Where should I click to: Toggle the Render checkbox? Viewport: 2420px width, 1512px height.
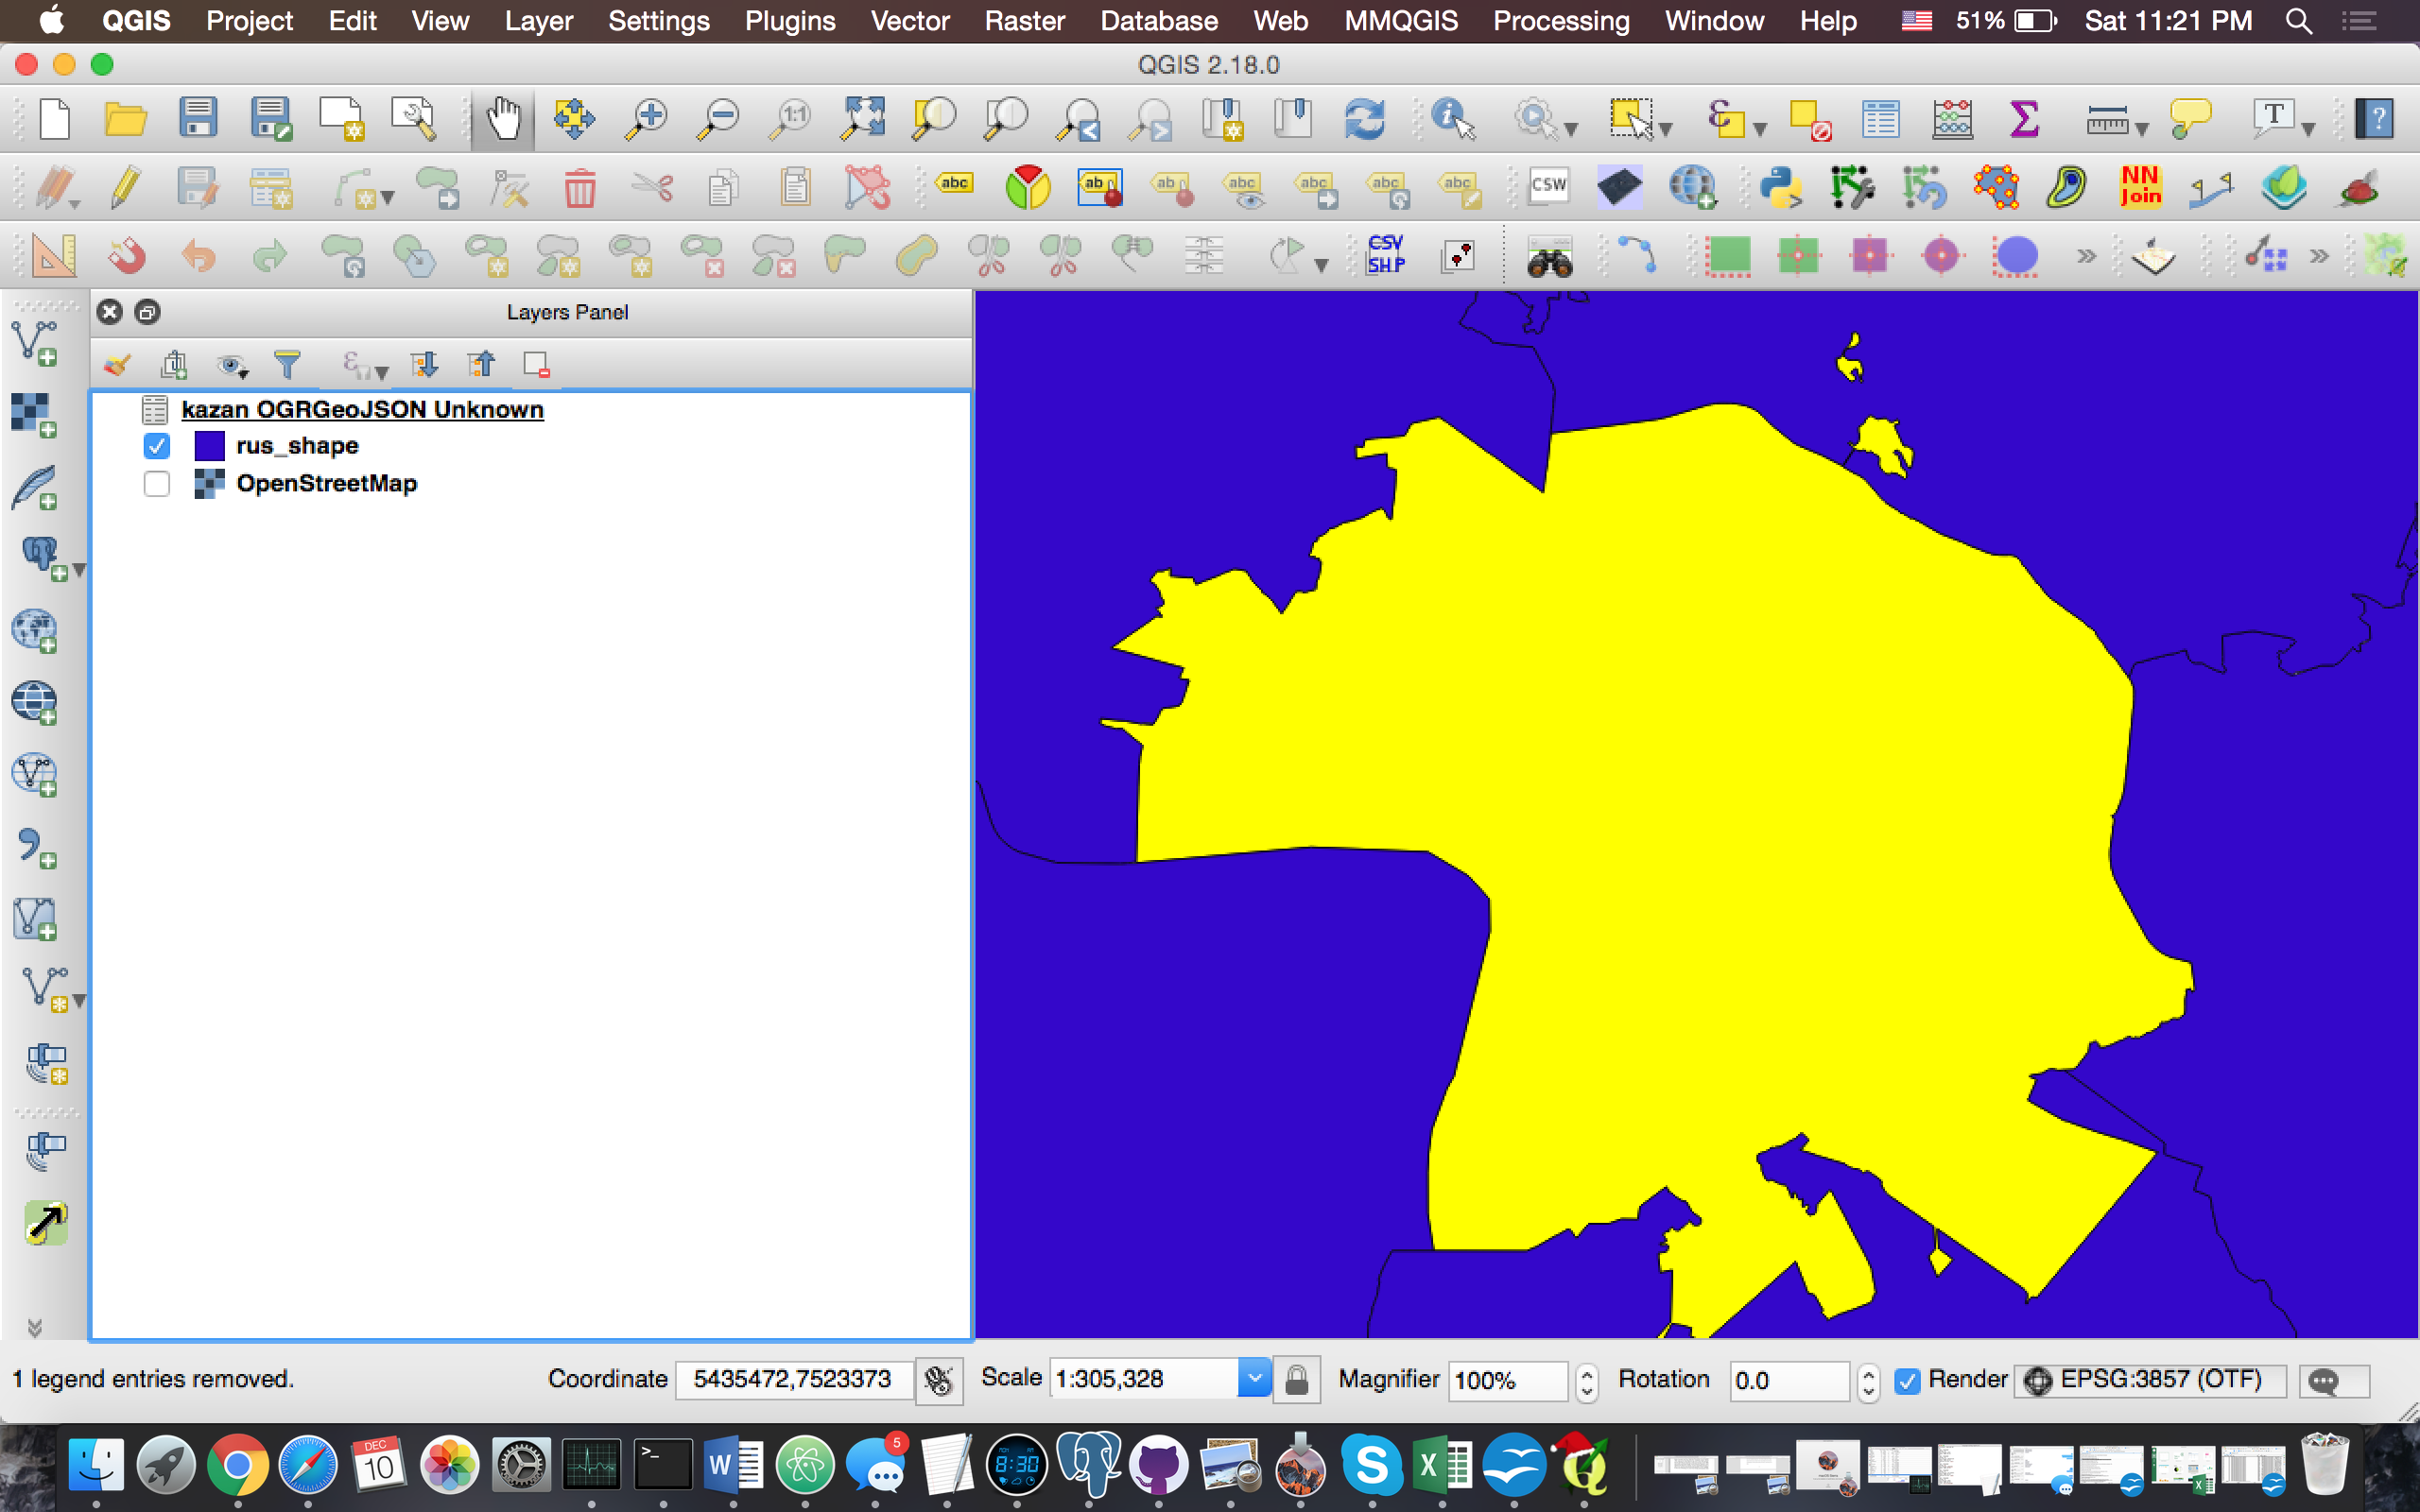pos(1908,1381)
